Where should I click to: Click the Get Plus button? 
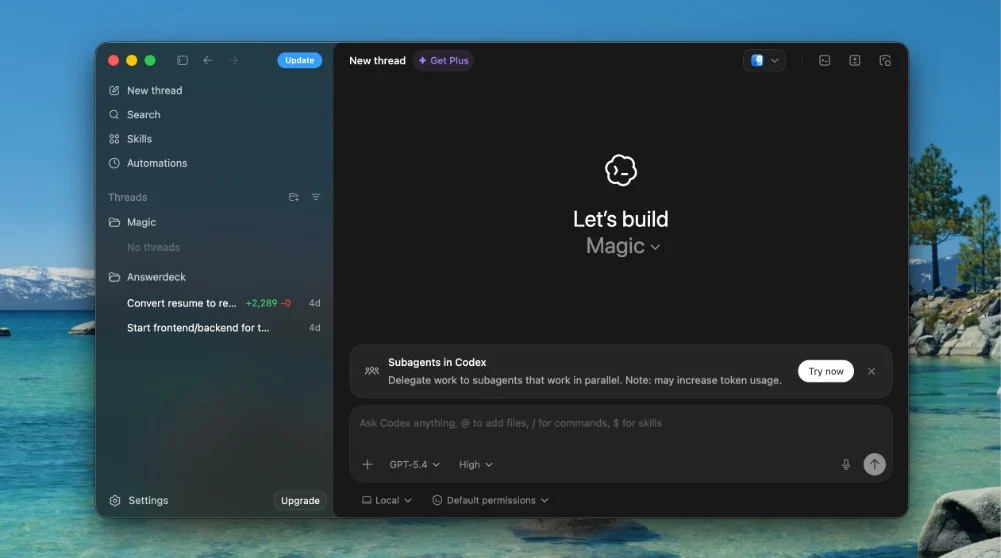(444, 61)
